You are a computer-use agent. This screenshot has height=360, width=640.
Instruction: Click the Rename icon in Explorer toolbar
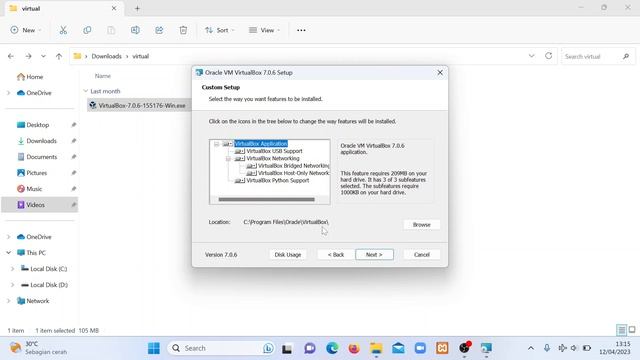(135, 30)
